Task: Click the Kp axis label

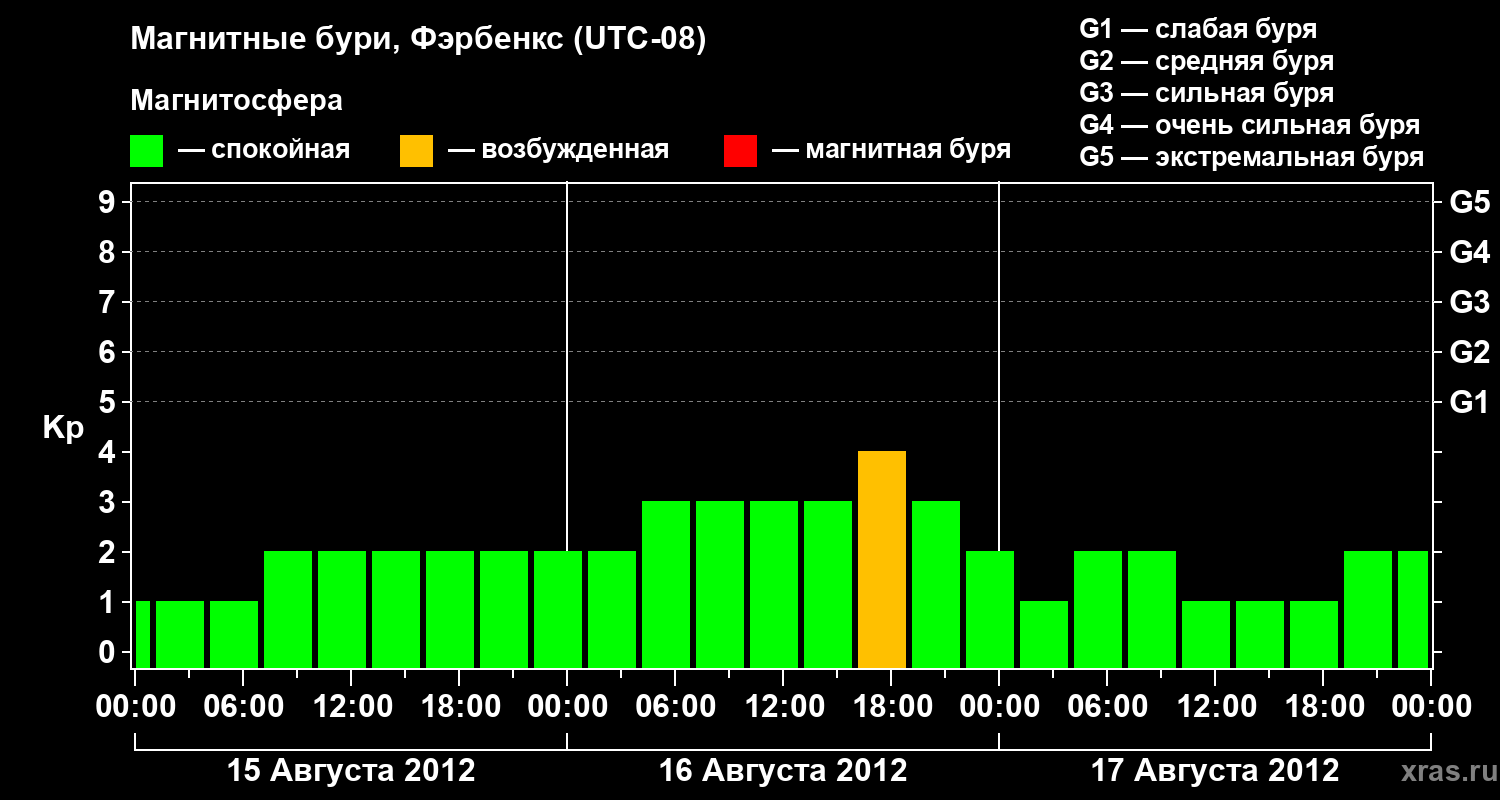Action: [63, 429]
